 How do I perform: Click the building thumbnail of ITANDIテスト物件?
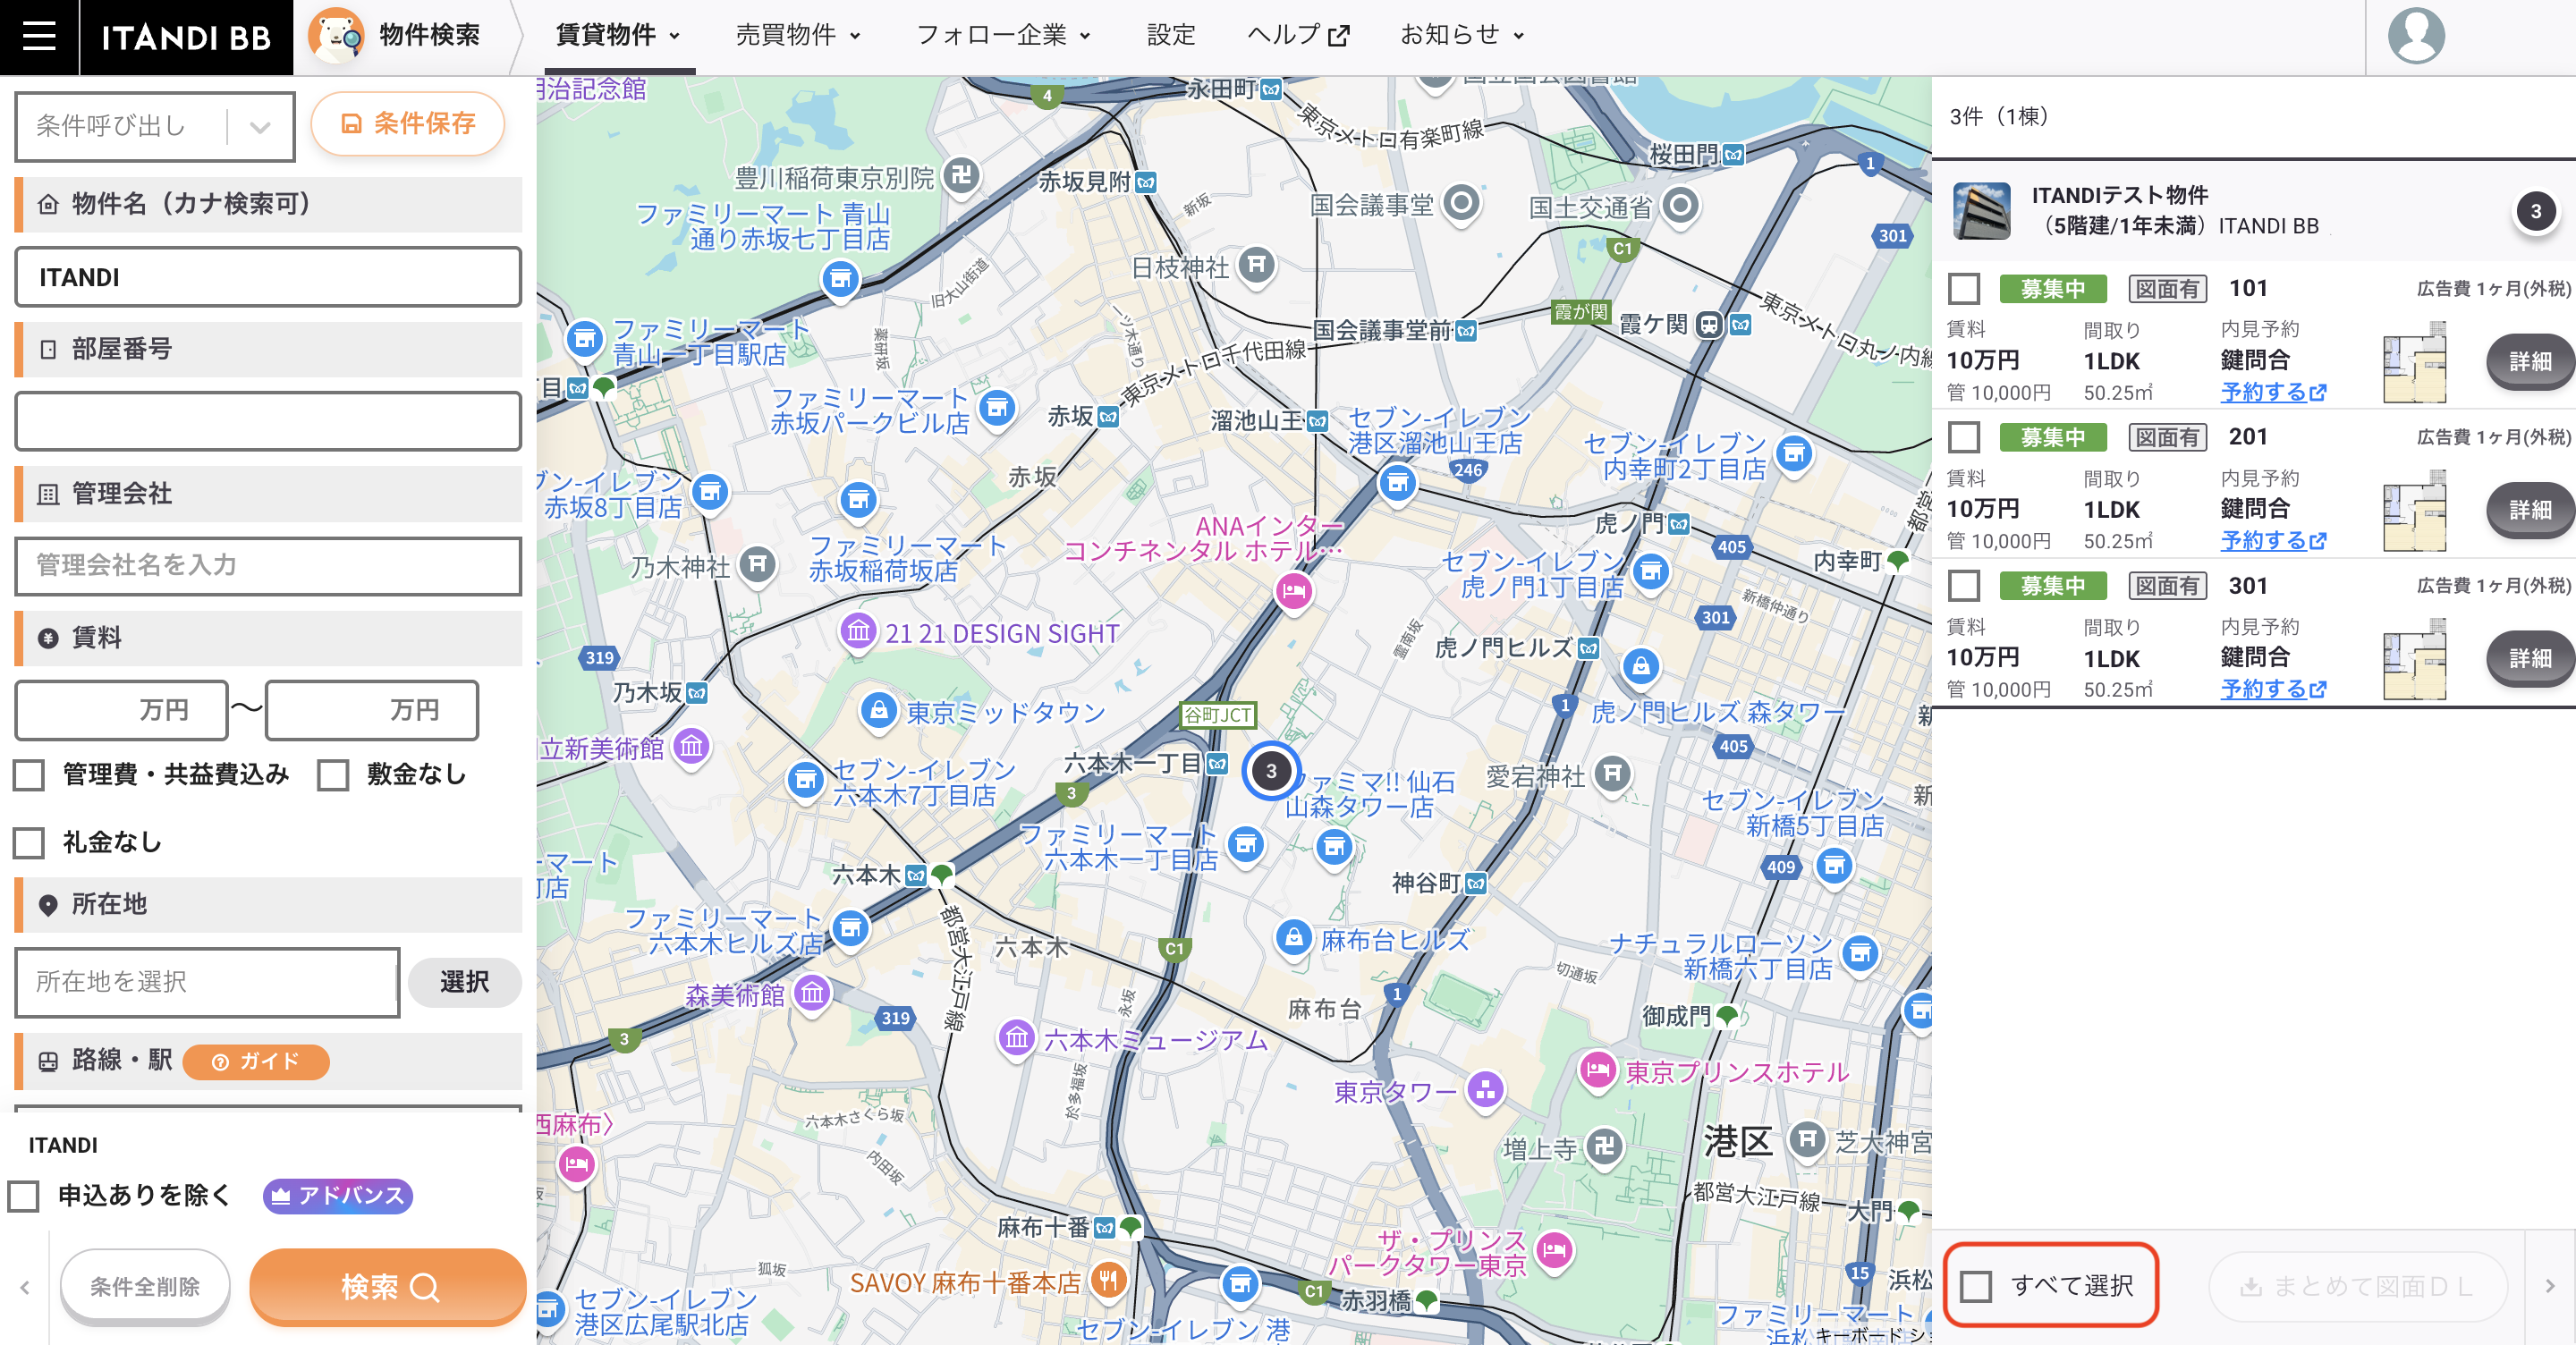1981,210
